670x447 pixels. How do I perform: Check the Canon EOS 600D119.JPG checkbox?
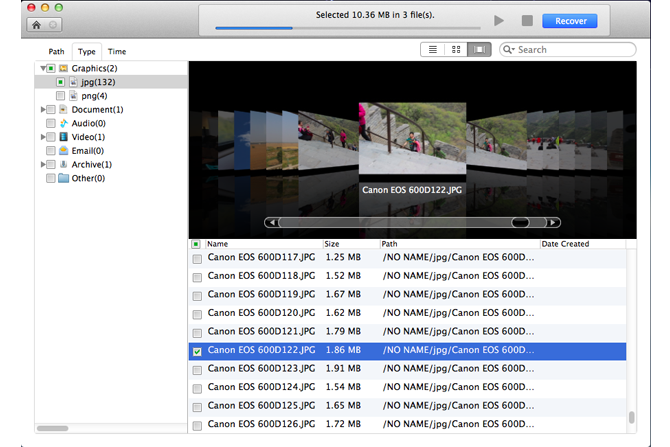coord(196,294)
